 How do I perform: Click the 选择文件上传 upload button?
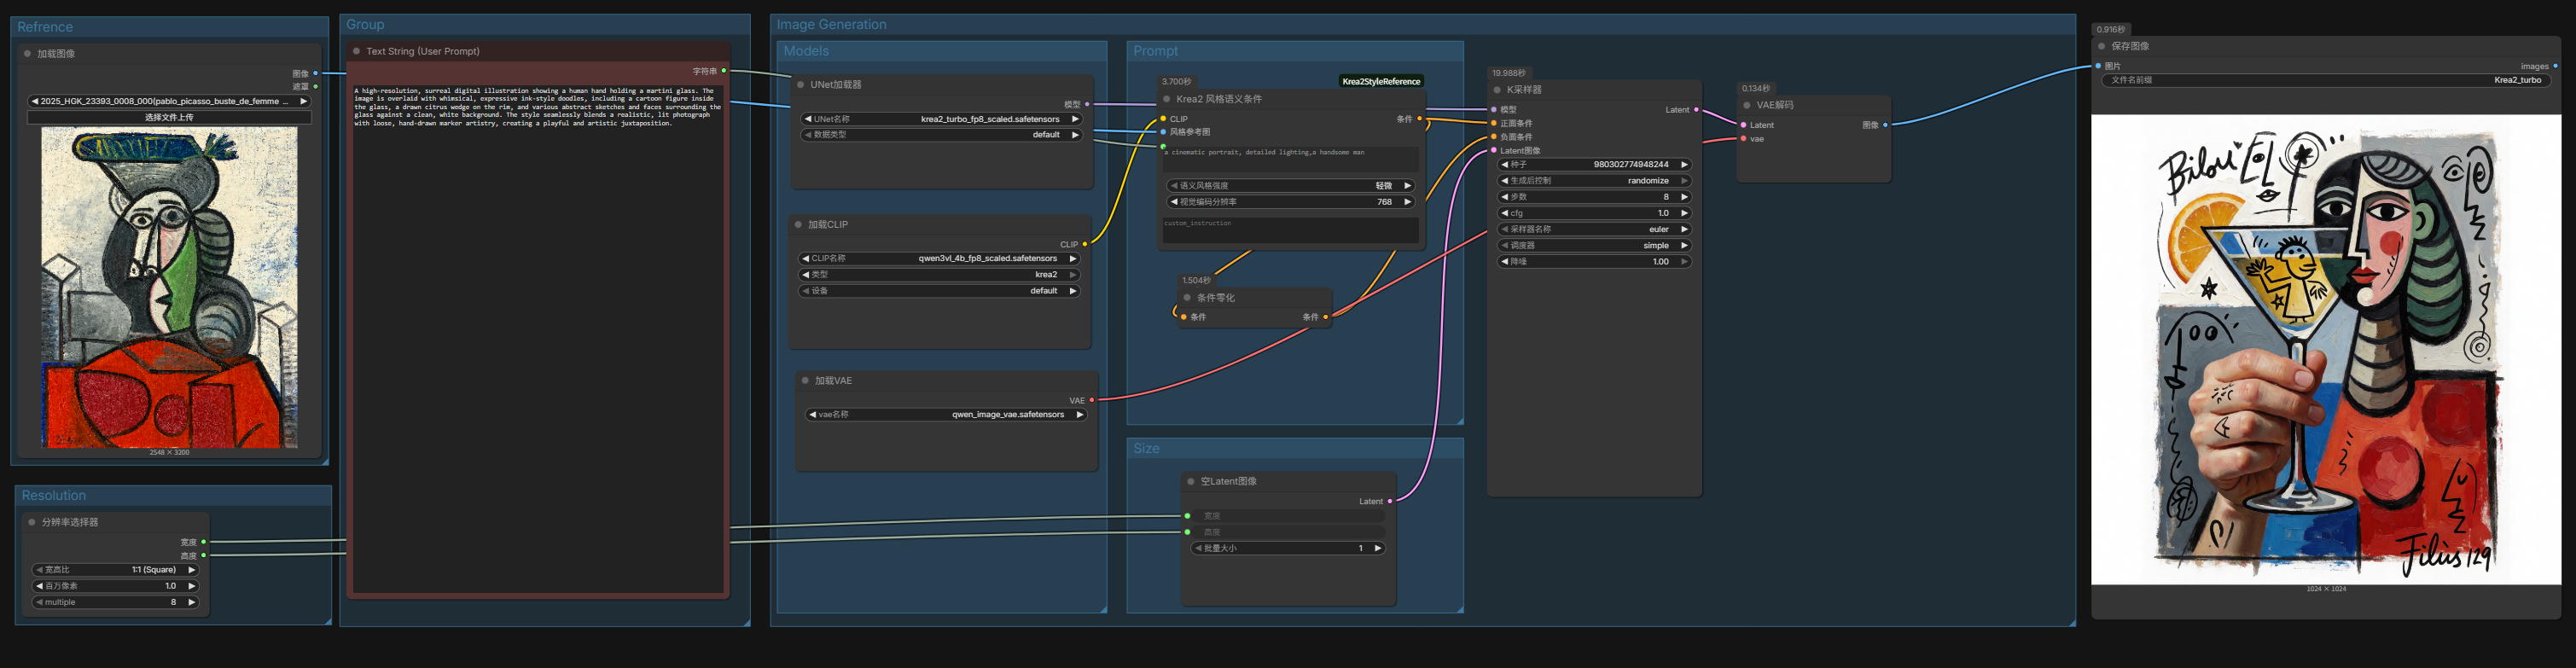coord(169,117)
